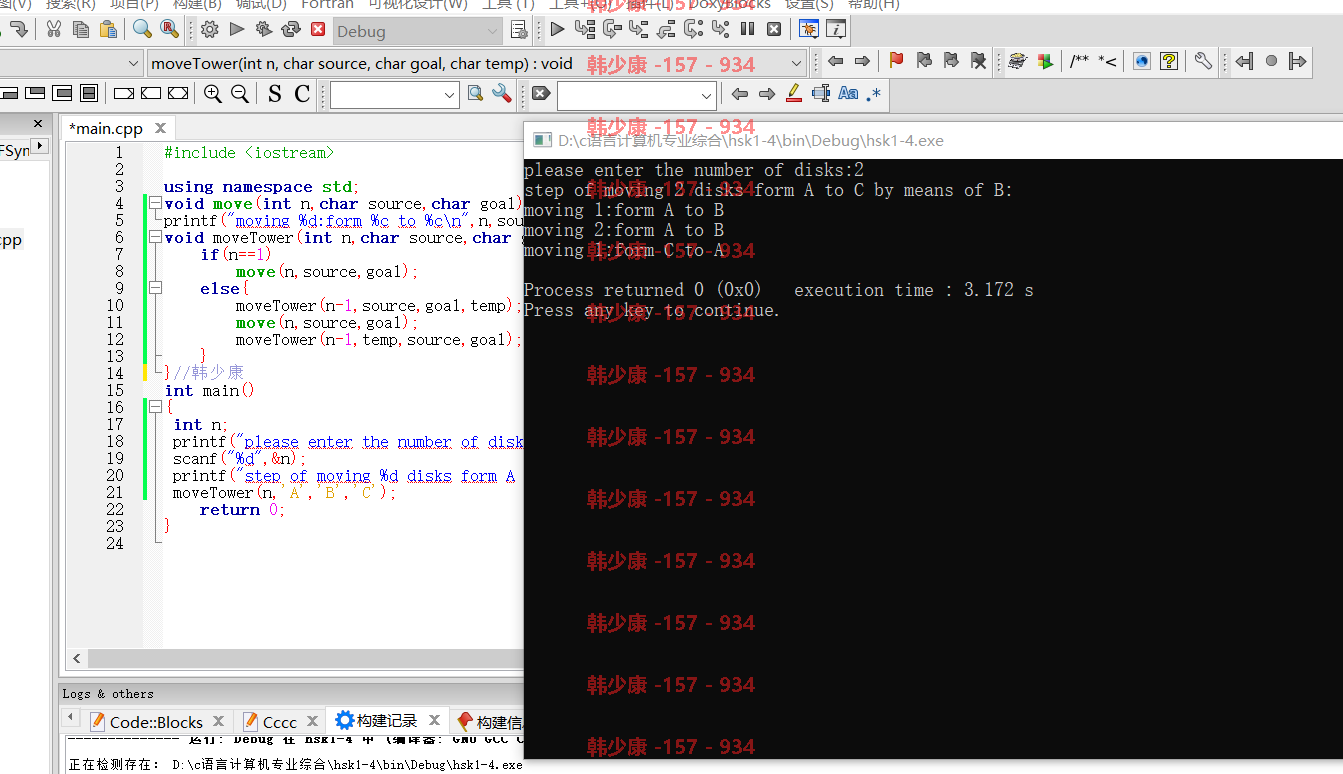This screenshot has height=774, width=1343.
Task: Collapse the fold marker at line 4
Action: coord(155,204)
